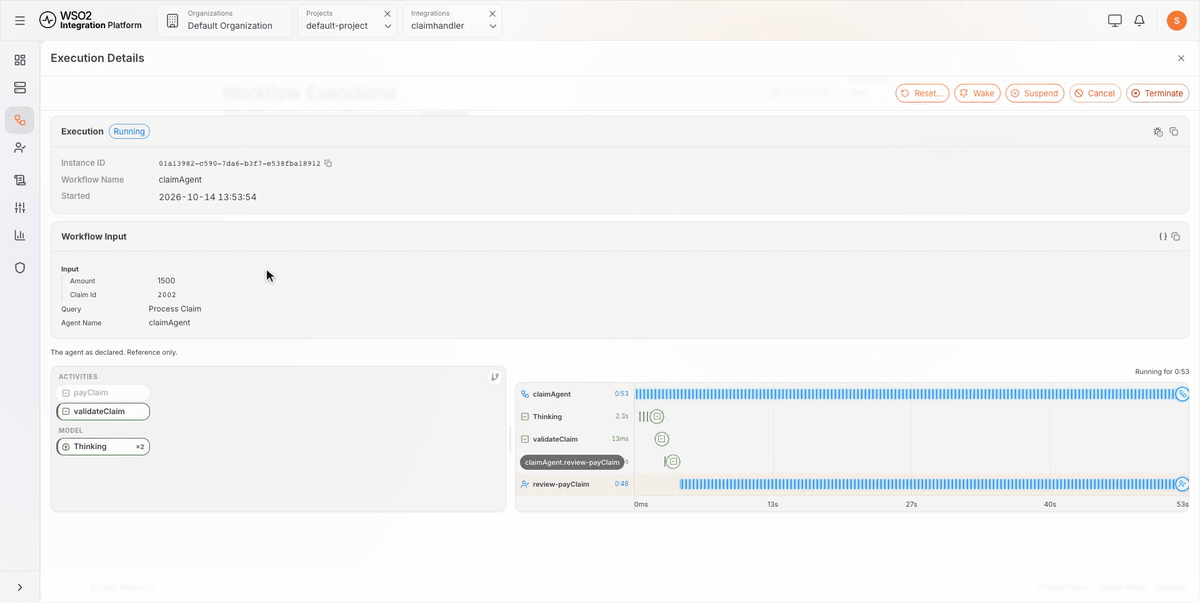The height and width of the screenshot is (603, 1200).
Task: Select the Started timestamp 2026-10-14 13:53:54
Action: click(x=208, y=197)
